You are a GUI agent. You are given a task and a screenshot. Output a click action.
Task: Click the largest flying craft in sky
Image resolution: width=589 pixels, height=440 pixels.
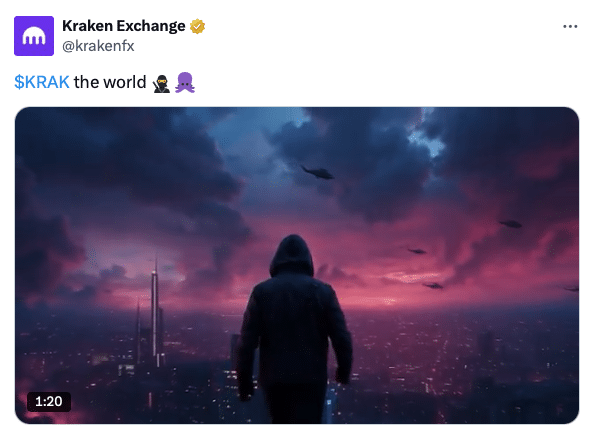(318, 172)
